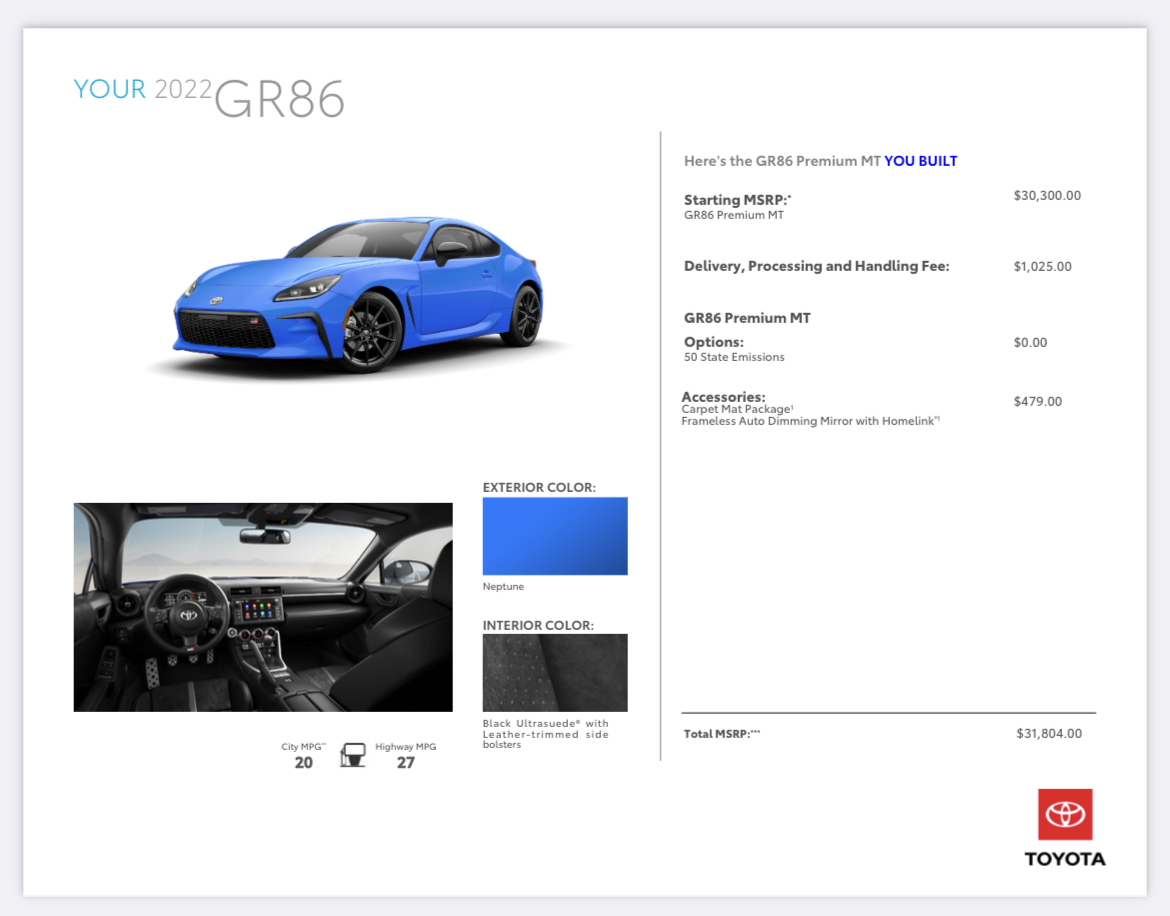Click GR86 Premium MT under Starting MSRP
This screenshot has width=1170, height=916.
click(733, 215)
